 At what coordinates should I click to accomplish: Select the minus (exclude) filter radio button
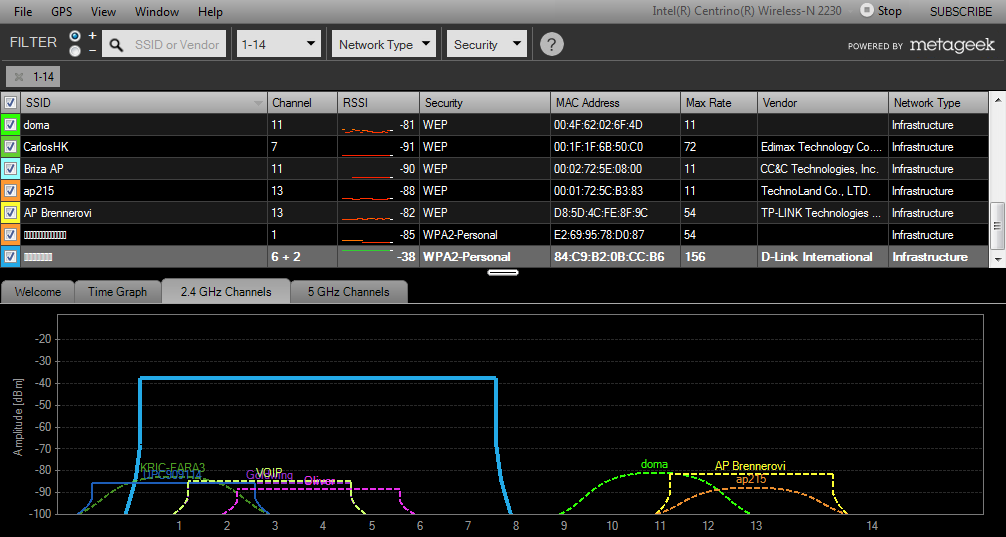[x=75, y=51]
